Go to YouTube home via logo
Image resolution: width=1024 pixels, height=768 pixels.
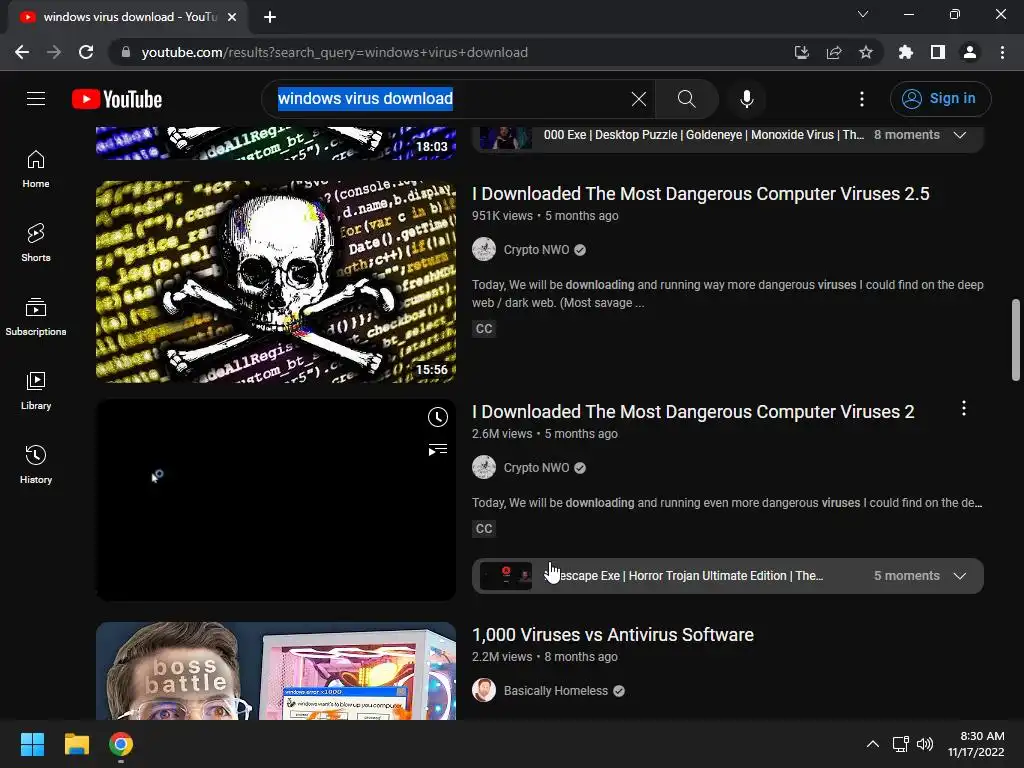(x=117, y=99)
